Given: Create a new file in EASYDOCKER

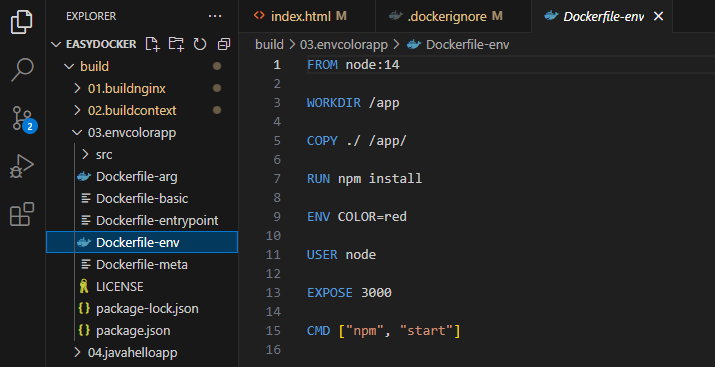Looking at the screenshot, I should tap(153, 44).
